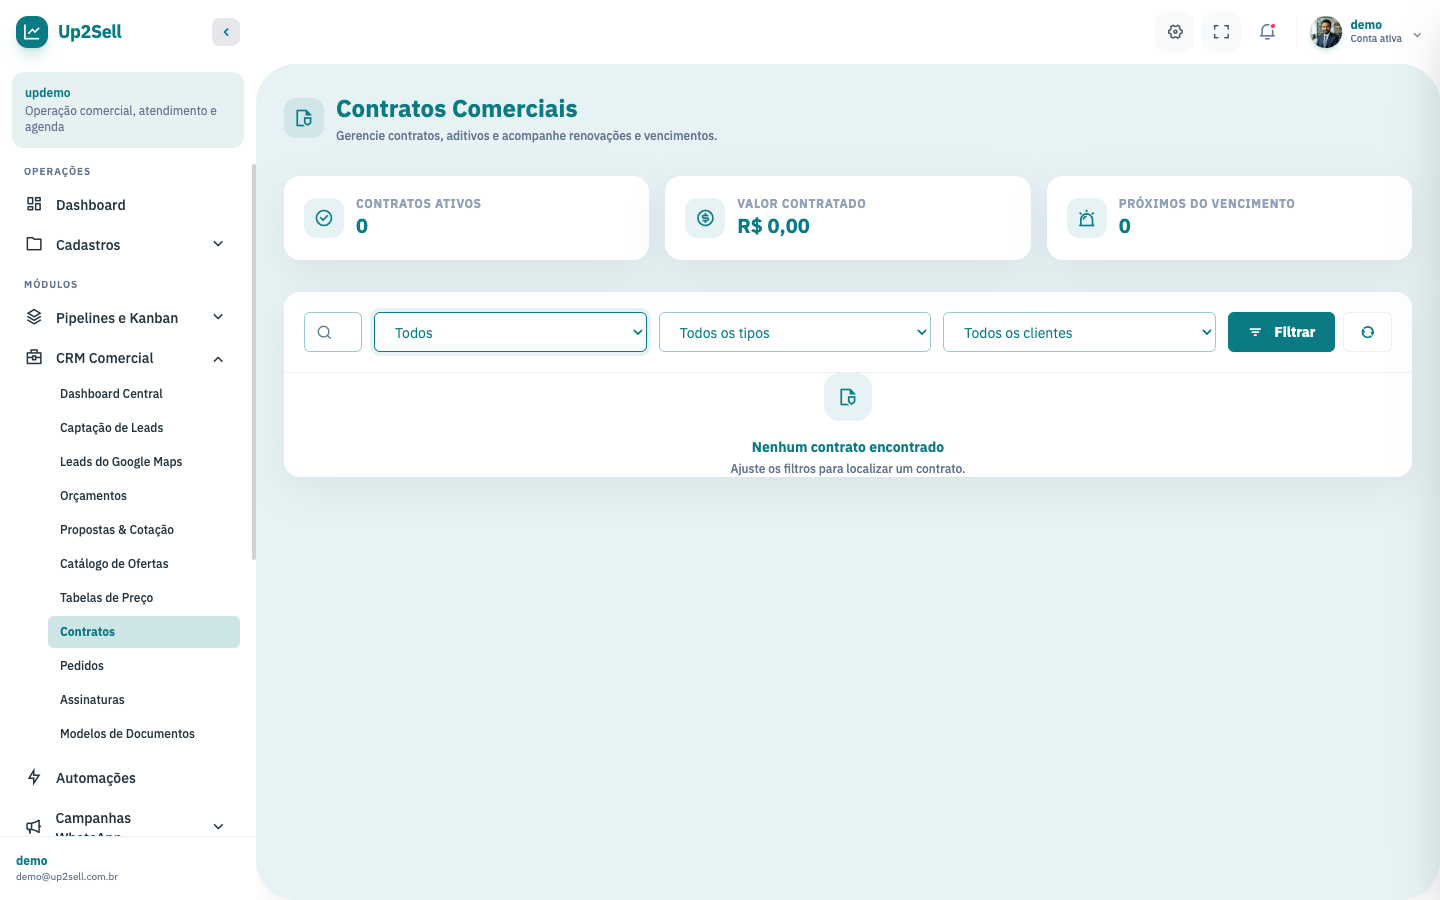Screen dimensions: 1440x900
Task: Click the updemo workspace card
Action: tap(128, 110)
